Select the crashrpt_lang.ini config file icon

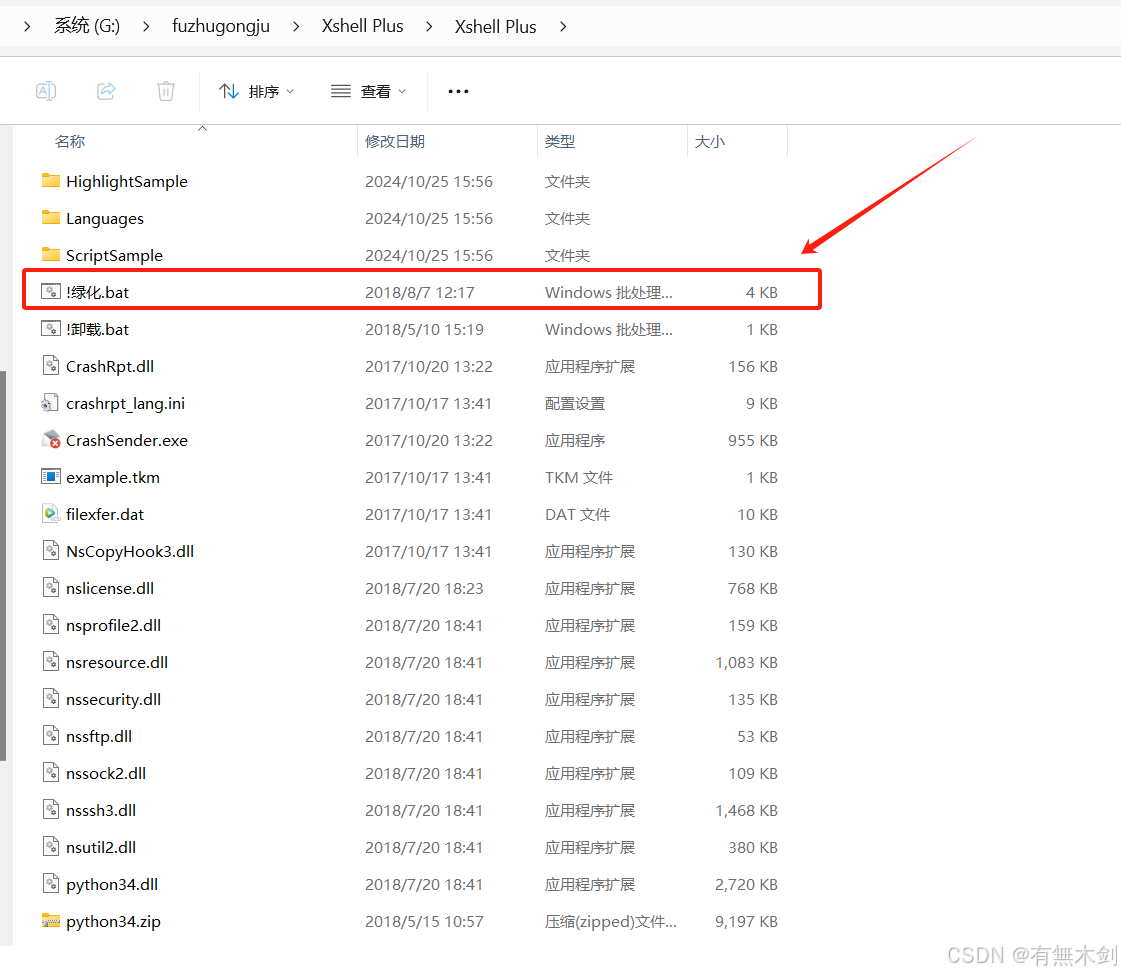(x=50, y=403)
